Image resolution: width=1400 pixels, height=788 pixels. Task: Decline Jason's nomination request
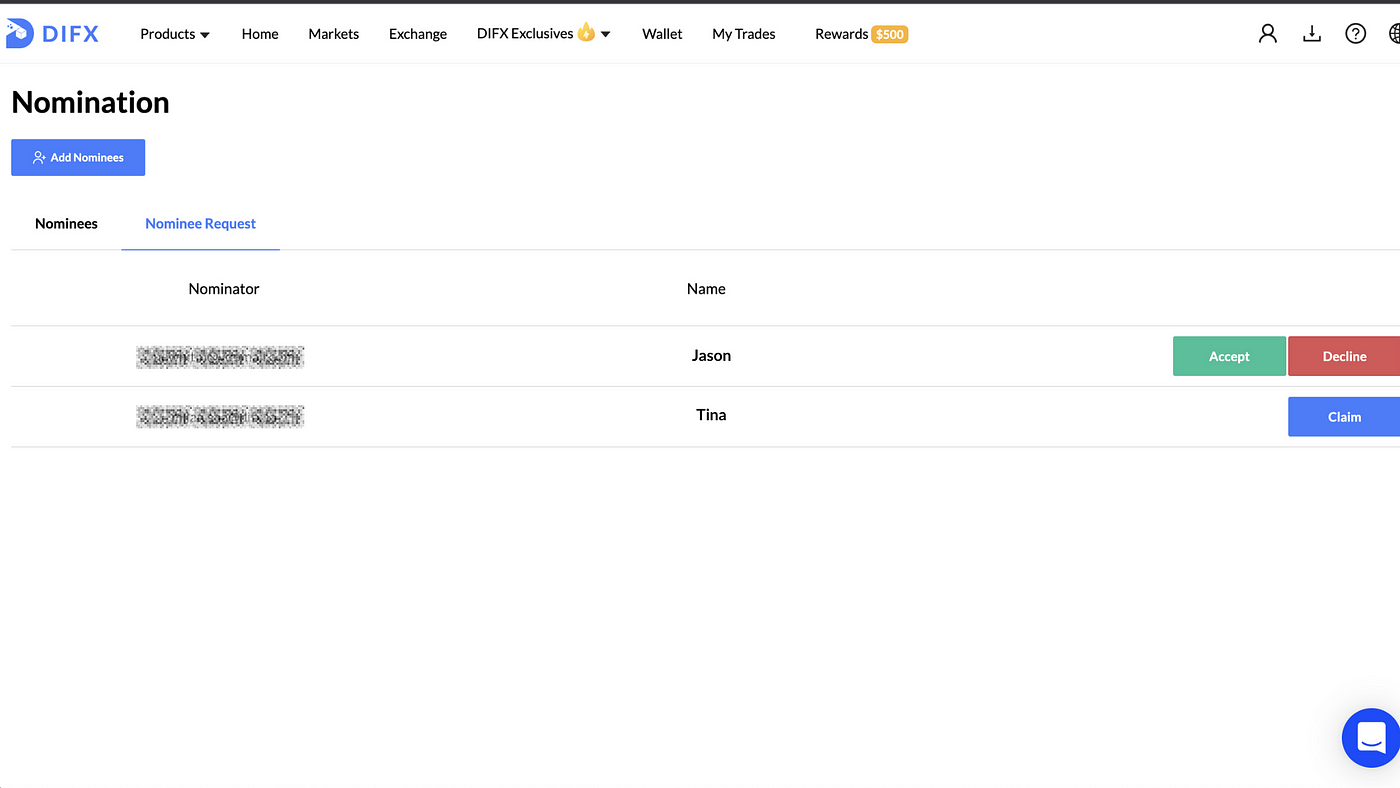1344,356
